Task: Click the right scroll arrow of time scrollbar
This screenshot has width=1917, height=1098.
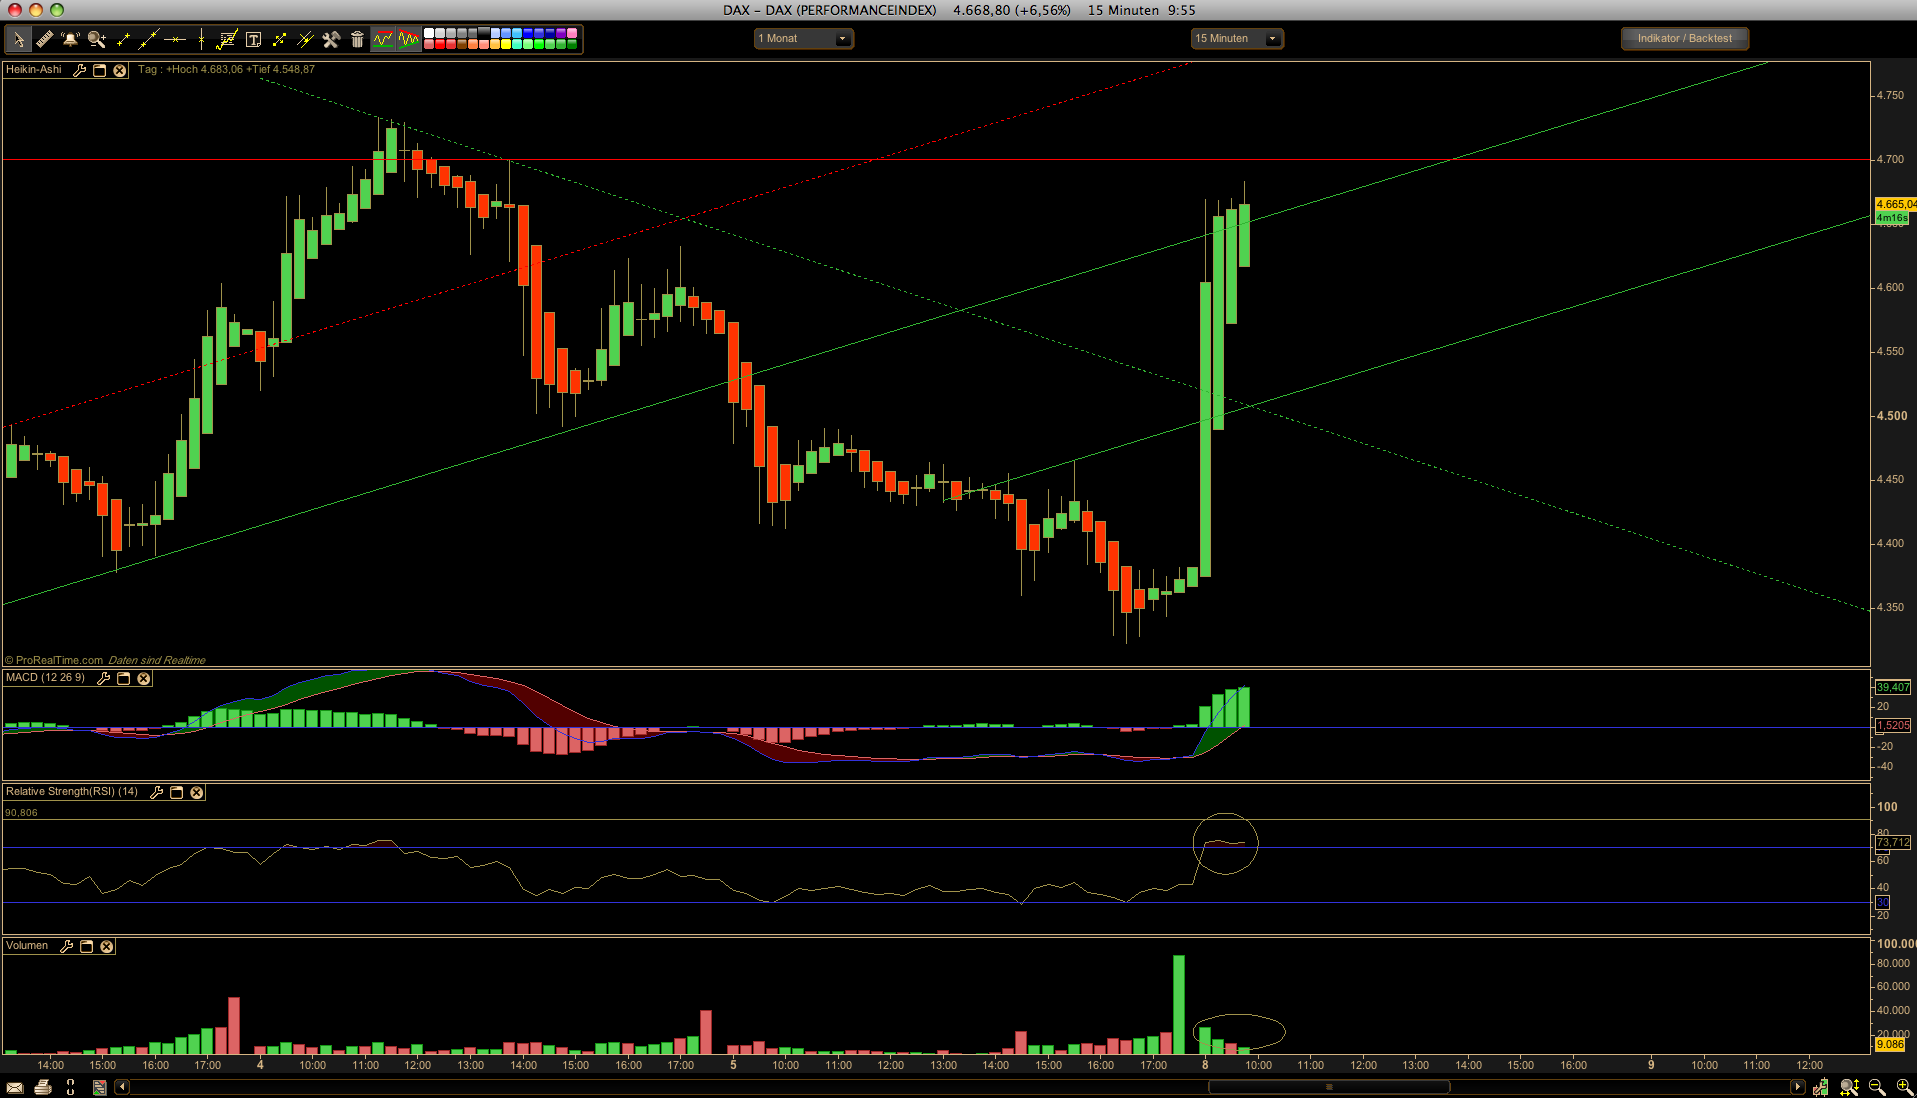Action: pos(1798,1087)
